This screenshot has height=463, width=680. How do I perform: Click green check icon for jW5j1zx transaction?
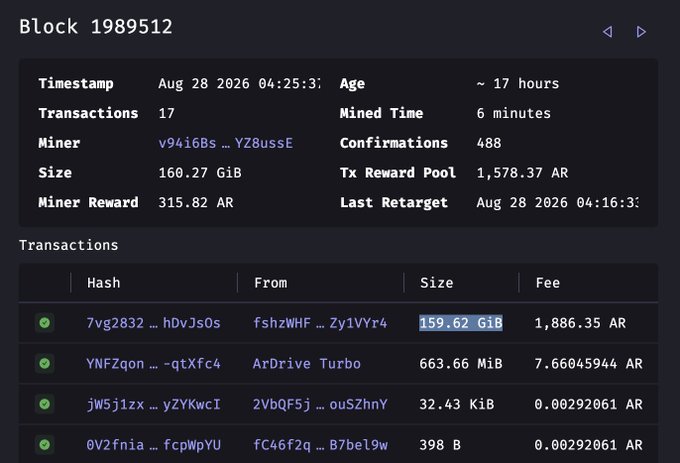click(45, 404)
